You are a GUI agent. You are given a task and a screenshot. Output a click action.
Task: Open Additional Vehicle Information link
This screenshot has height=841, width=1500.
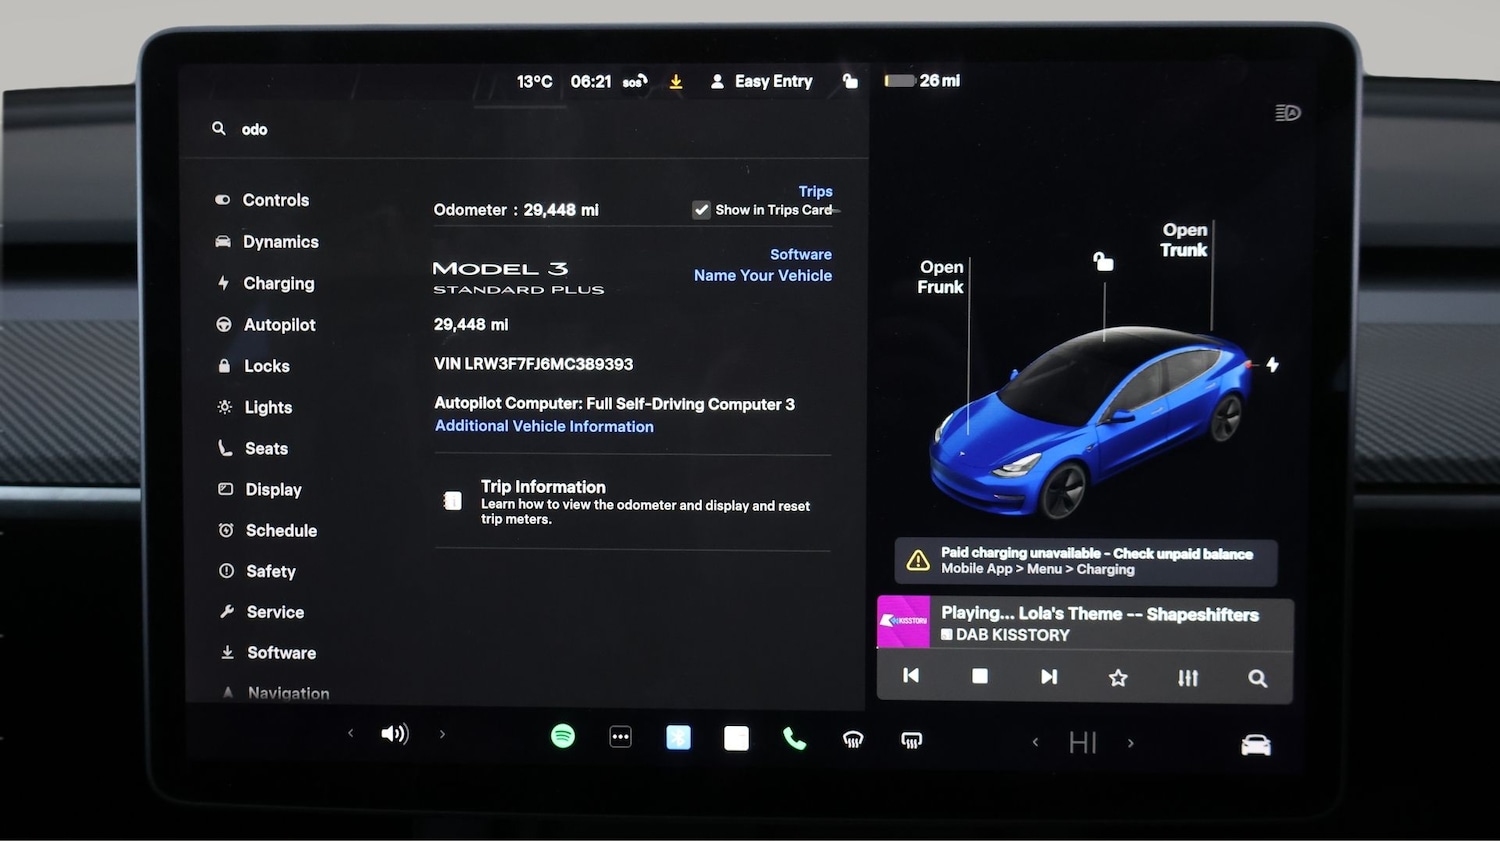(543, 426)
